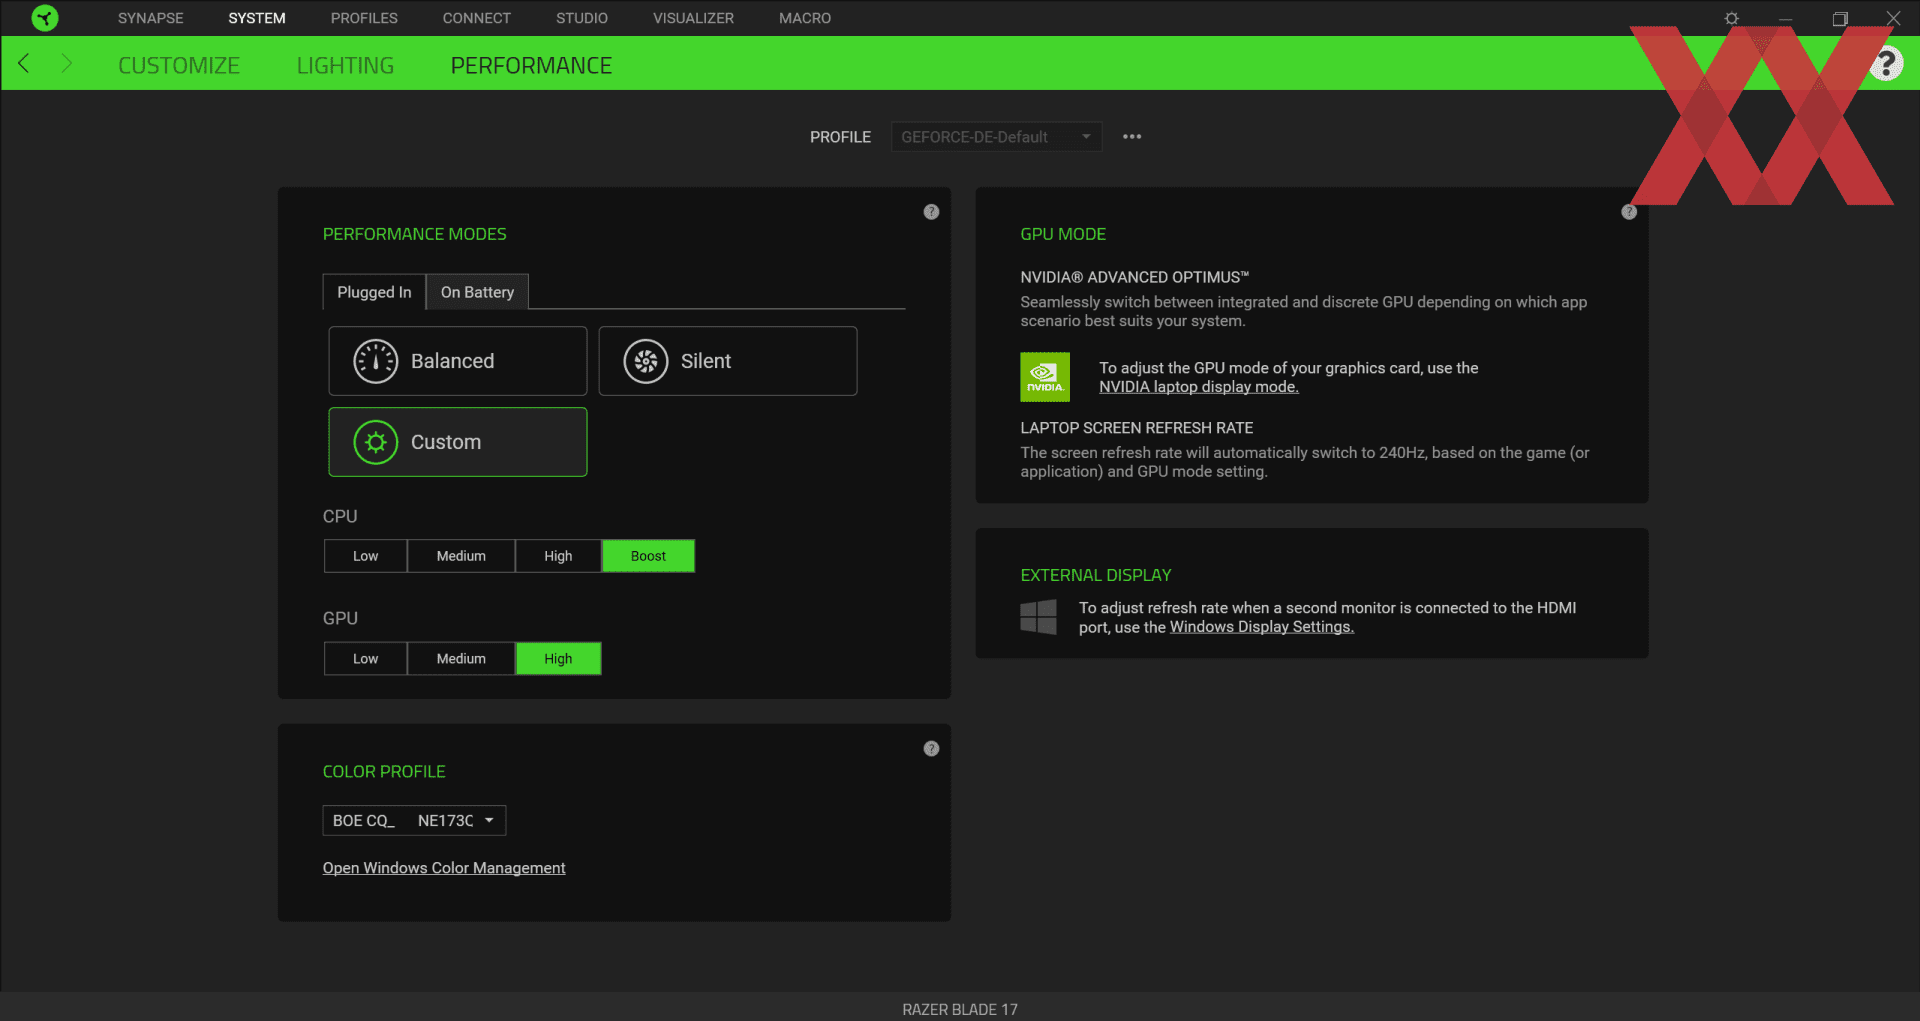The height and width of the screenshot is (1021, 1920).
Task: Open Windows Color Management link
Action: pyautogui.click(x=444, y=868)
